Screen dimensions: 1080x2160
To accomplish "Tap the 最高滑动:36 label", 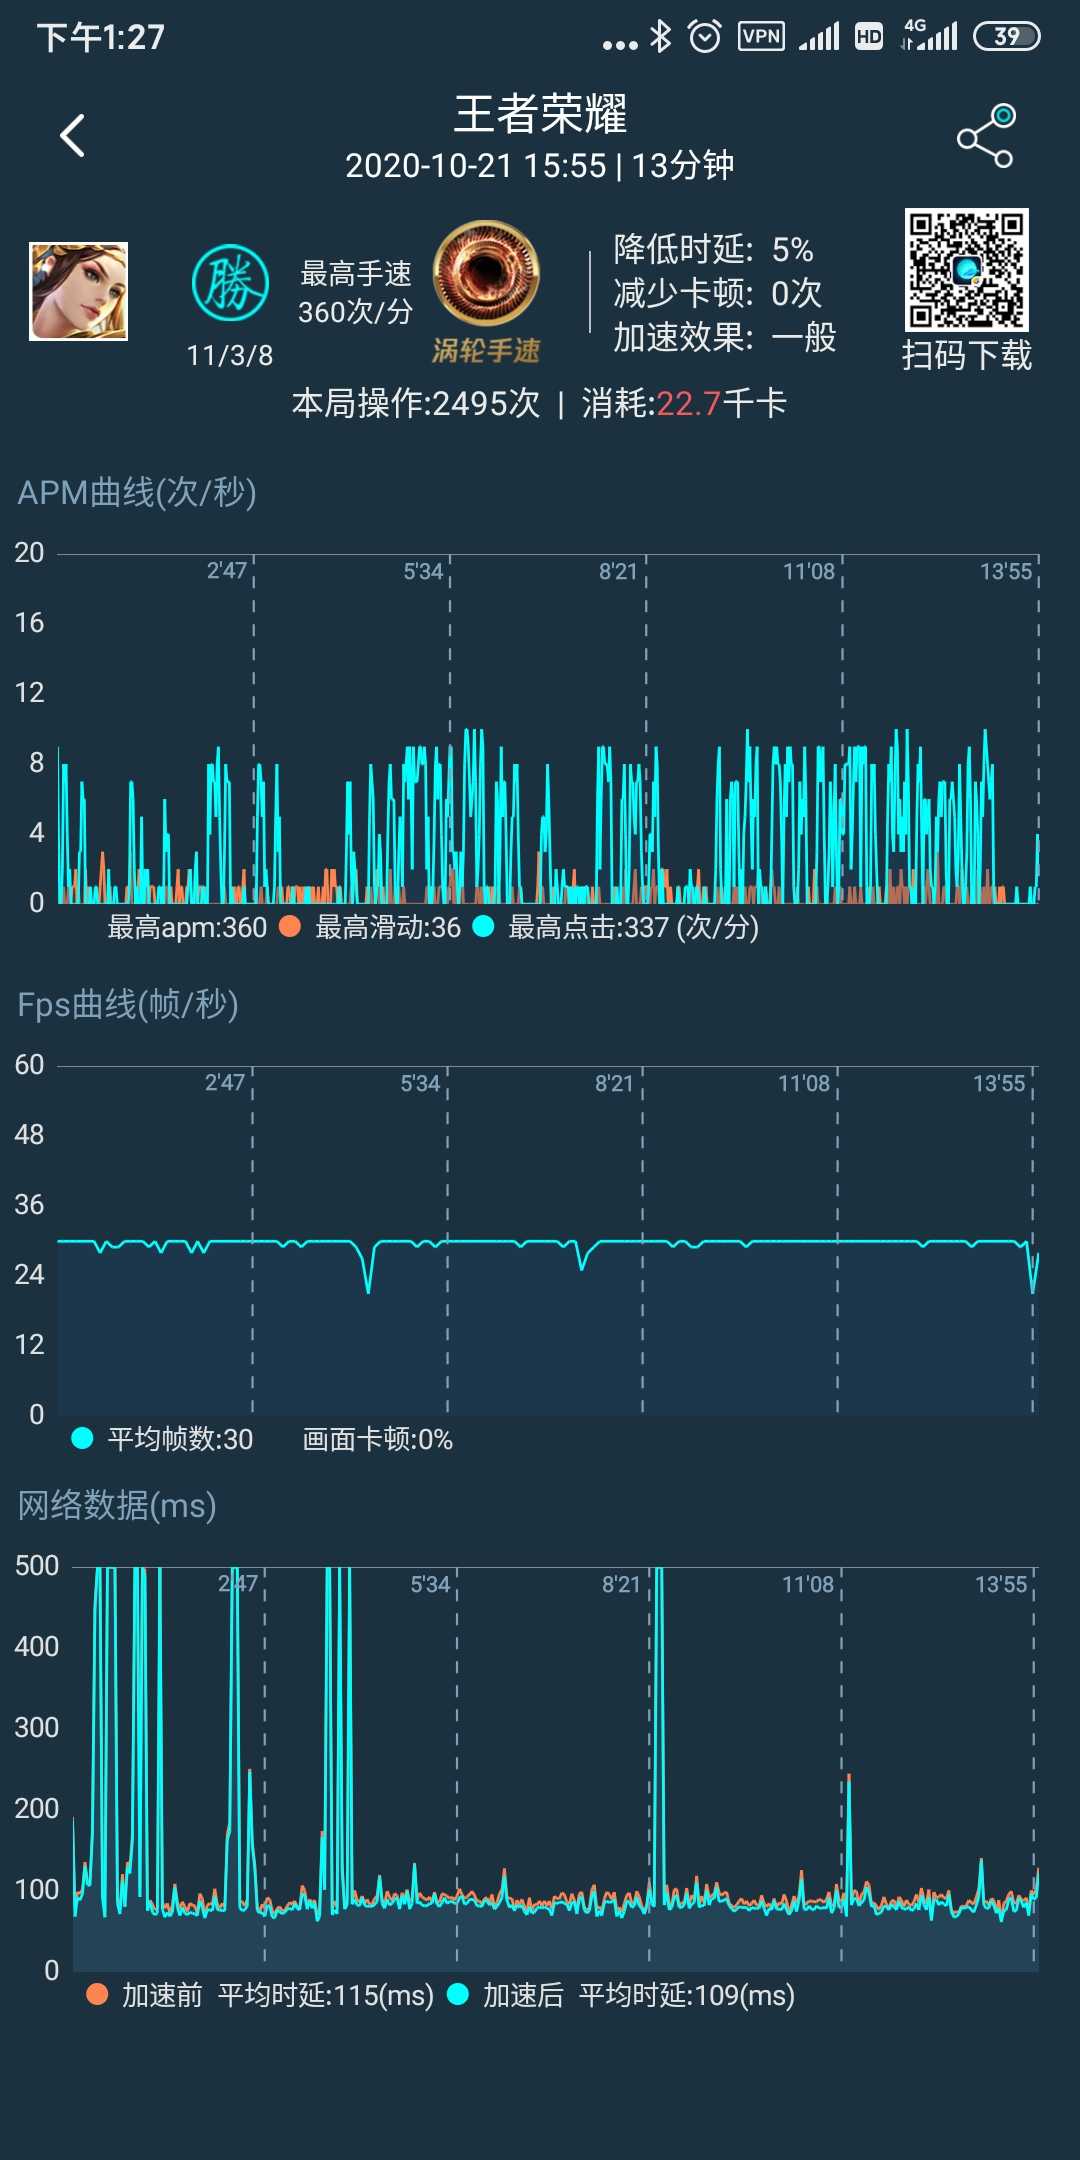I will [x=388, y=927].
